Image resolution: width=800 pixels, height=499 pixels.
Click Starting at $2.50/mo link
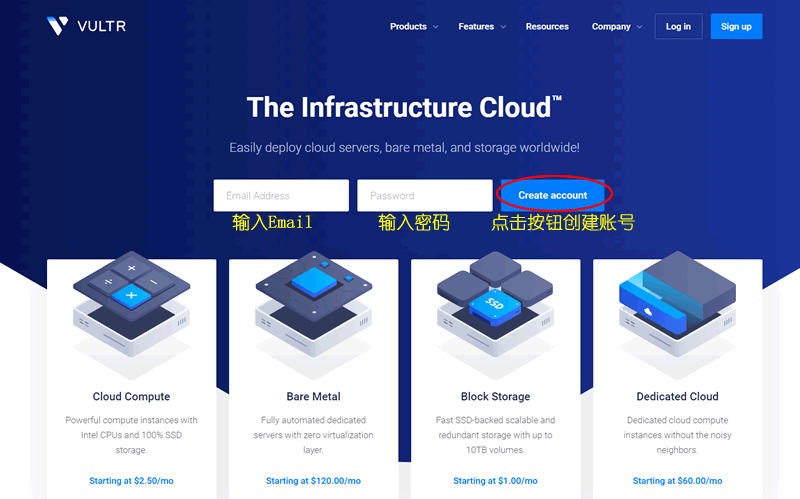[131, 481]
